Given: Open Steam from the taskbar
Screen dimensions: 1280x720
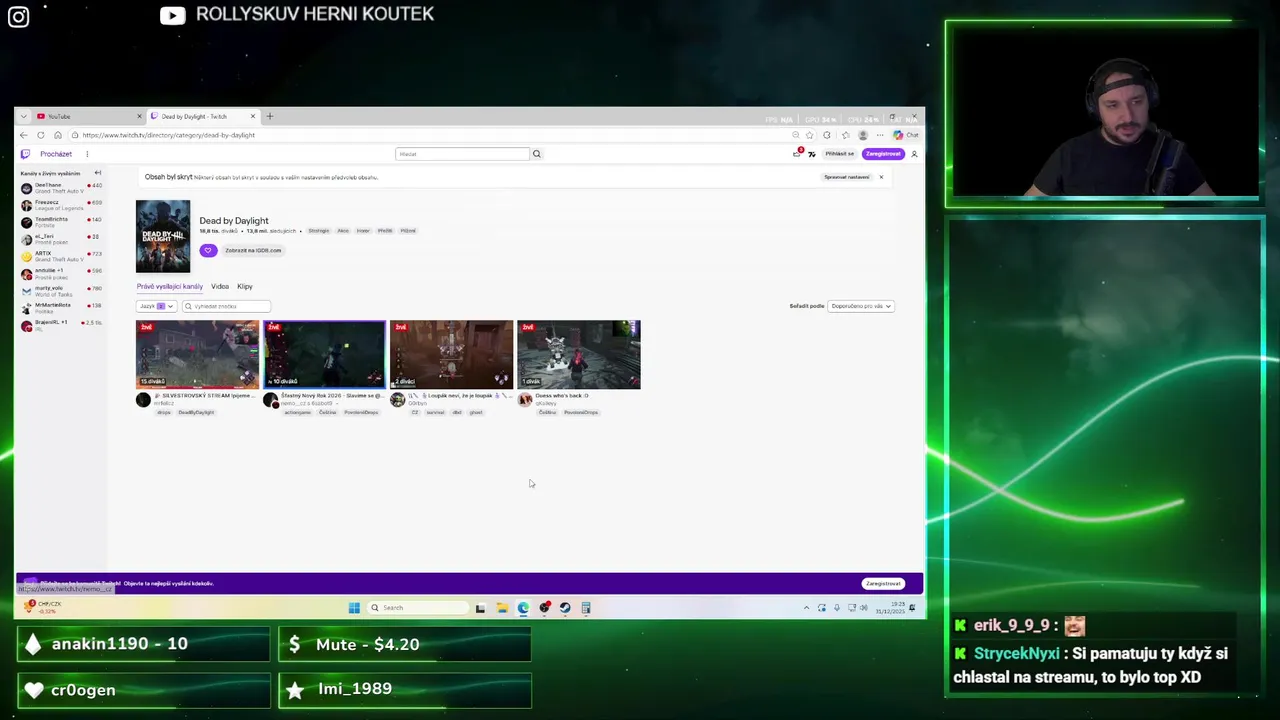Looking at the screenshot, I should (565, 608).
